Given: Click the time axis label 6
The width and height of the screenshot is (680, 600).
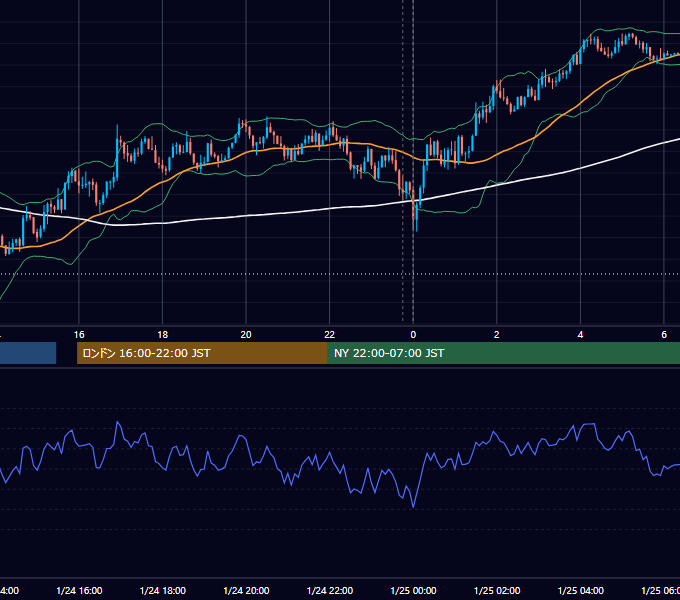Looking at the screenshot, I should click(664, 335).
